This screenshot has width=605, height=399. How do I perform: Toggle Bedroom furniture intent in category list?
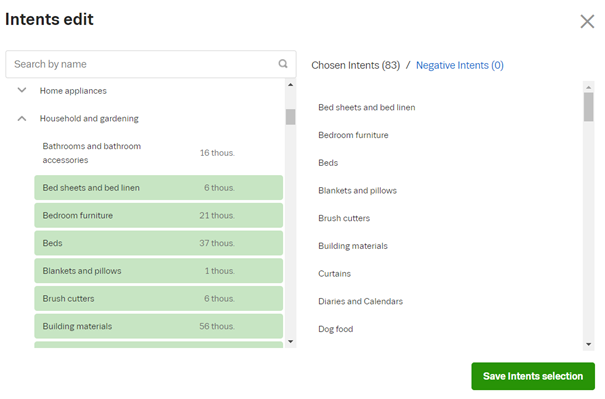point(159,215)
